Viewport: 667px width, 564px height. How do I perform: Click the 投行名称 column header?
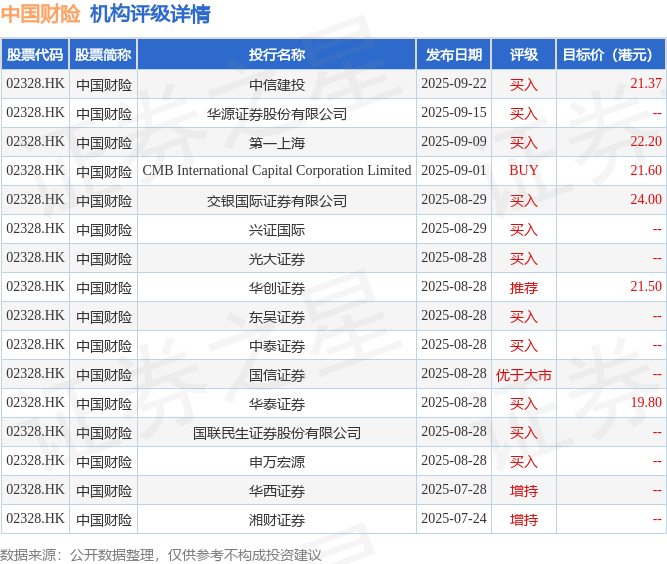tap(276, 54)
